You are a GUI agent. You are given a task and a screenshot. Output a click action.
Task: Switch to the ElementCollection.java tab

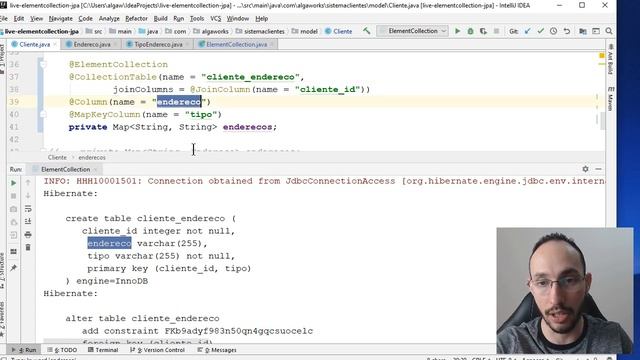236,44
